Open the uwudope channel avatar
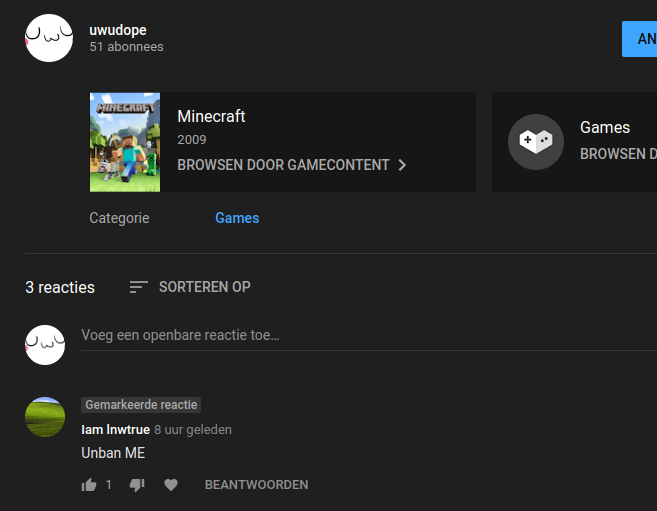The image size is (657, 511). point(49,38)
